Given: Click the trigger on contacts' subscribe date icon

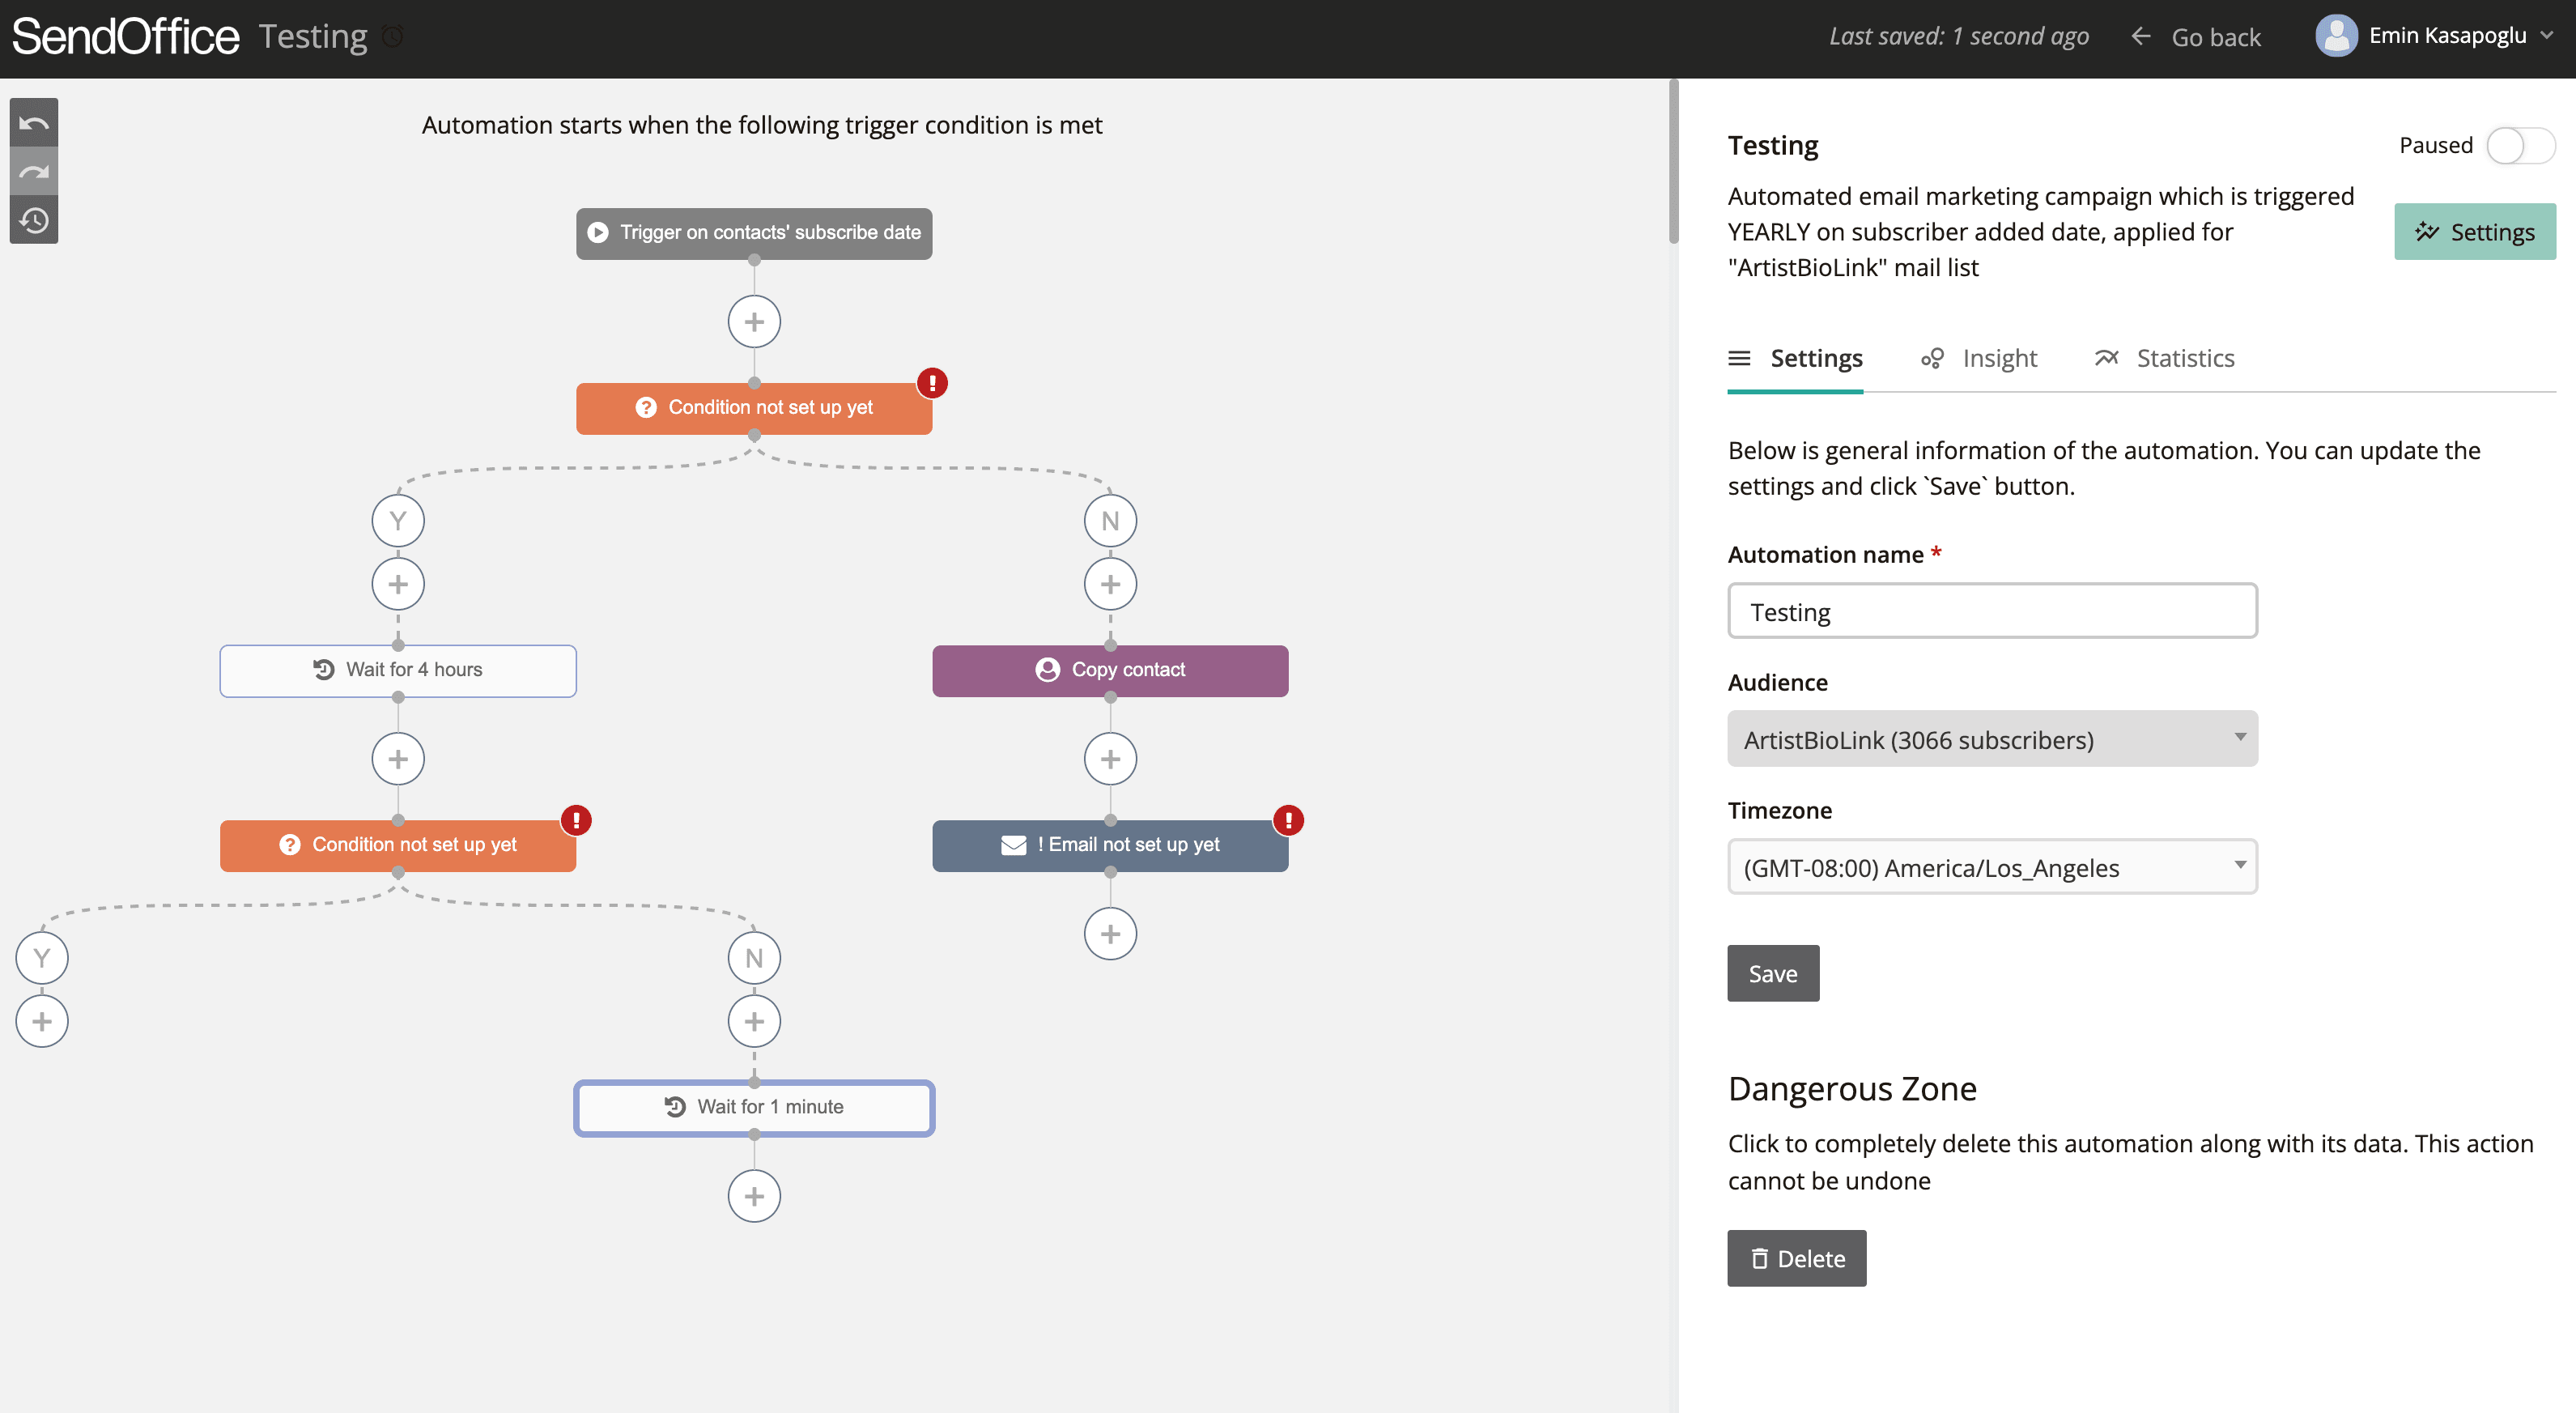Looking at the screenshot, I should [600, 232].
